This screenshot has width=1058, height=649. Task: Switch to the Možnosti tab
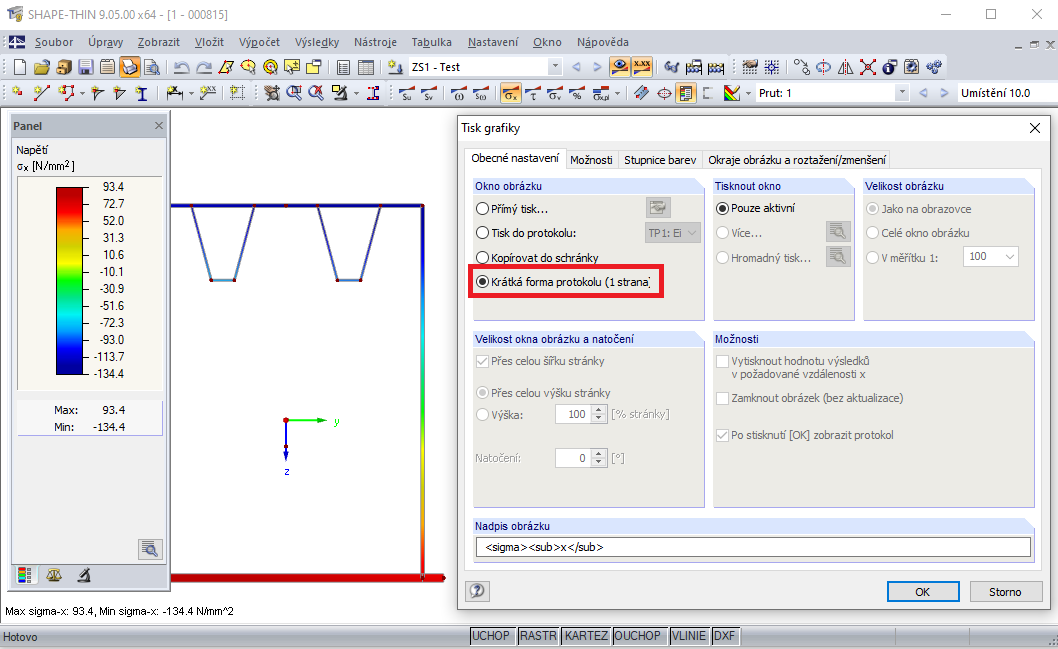coord(591,160)
